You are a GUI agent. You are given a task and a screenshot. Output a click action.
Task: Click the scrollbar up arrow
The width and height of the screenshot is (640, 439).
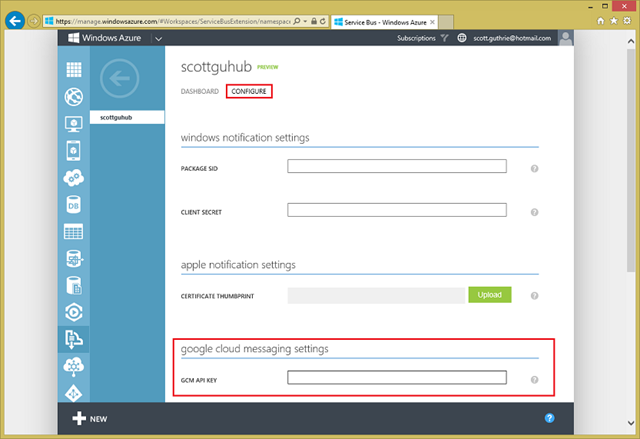point(631,41)
